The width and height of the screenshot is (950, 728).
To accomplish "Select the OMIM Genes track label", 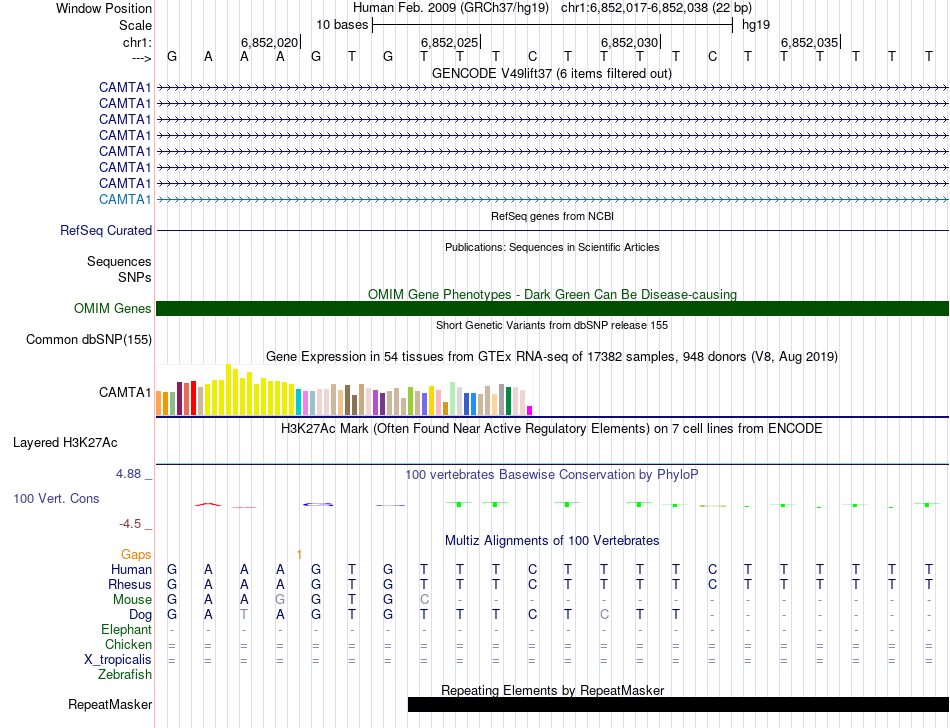I will [112, 309].
